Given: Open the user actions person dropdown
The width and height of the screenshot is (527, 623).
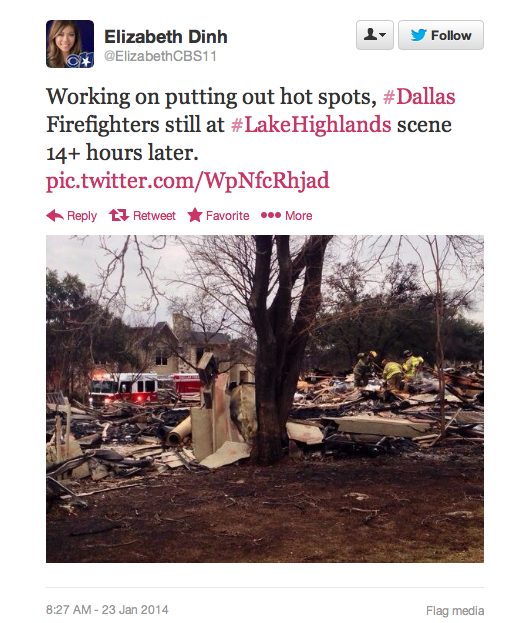Looking at the screenshot, I should pyautogui.click(x=375, y=35).
